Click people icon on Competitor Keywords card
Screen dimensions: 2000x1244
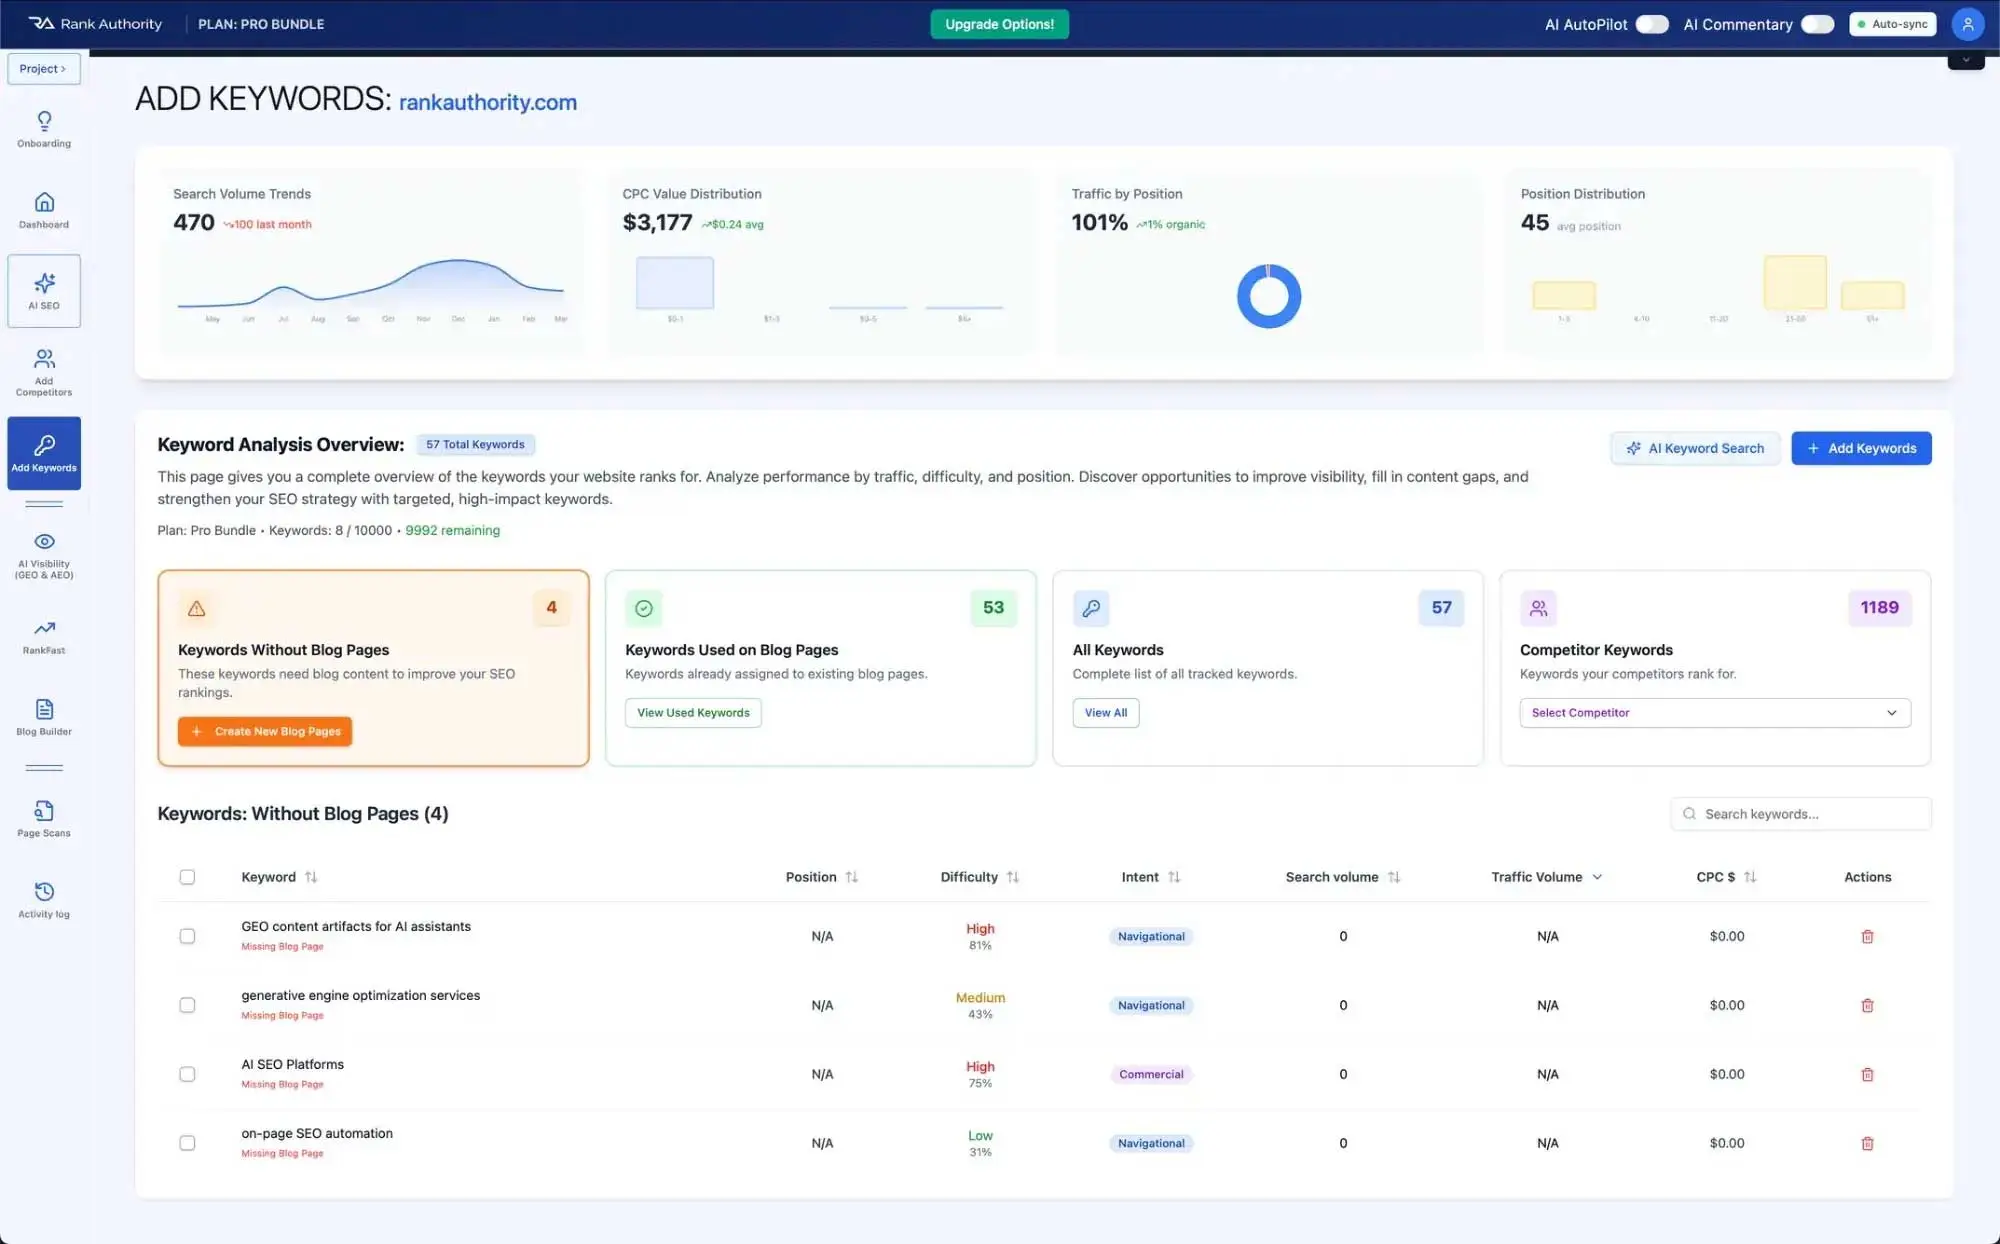pos(1538,608)
